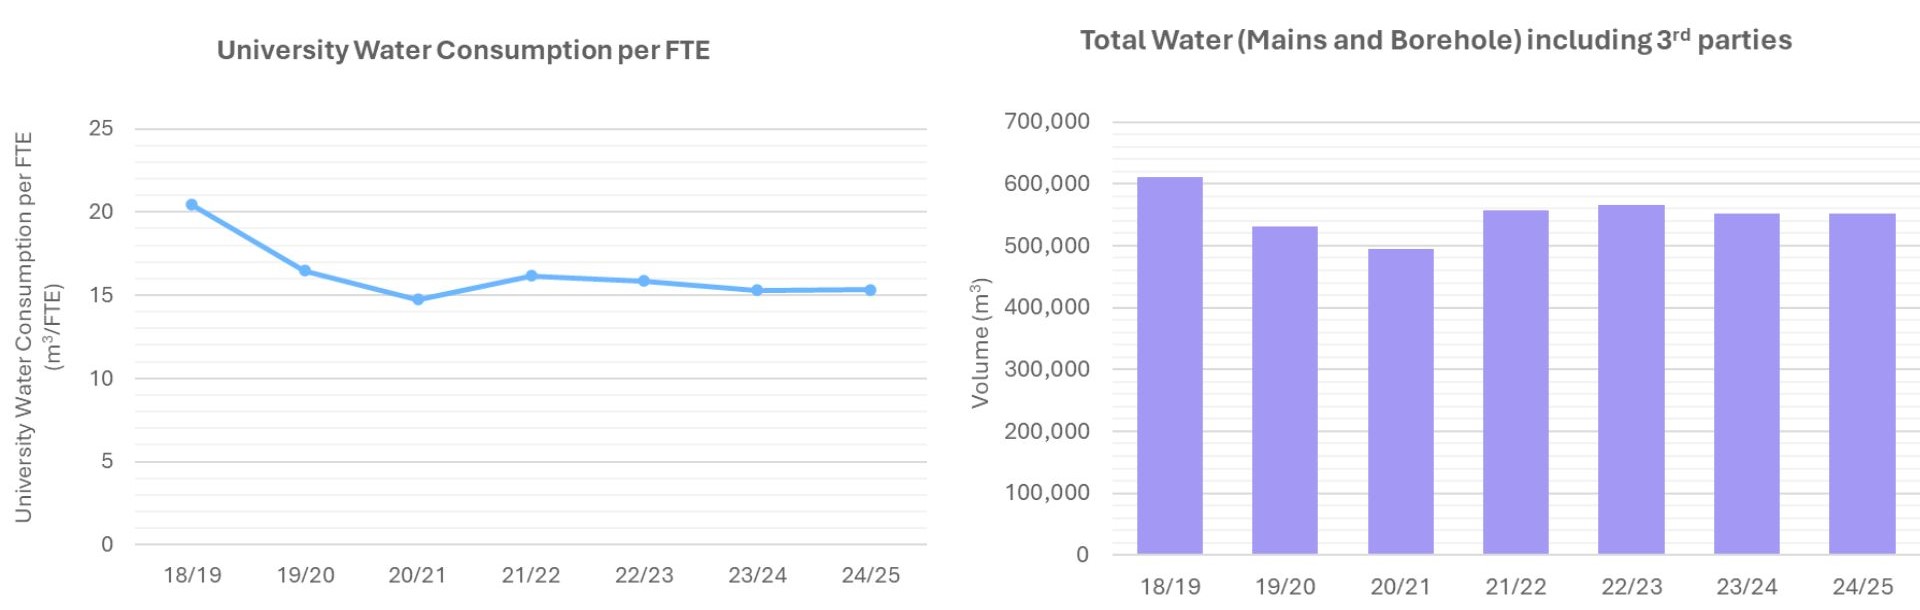
Task: Select the tallest bar for 18/19
Action: click(1170, 365)
